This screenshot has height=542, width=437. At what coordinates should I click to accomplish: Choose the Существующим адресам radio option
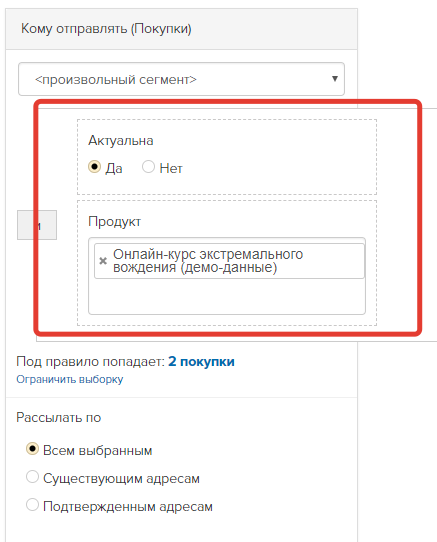[32, 477]
